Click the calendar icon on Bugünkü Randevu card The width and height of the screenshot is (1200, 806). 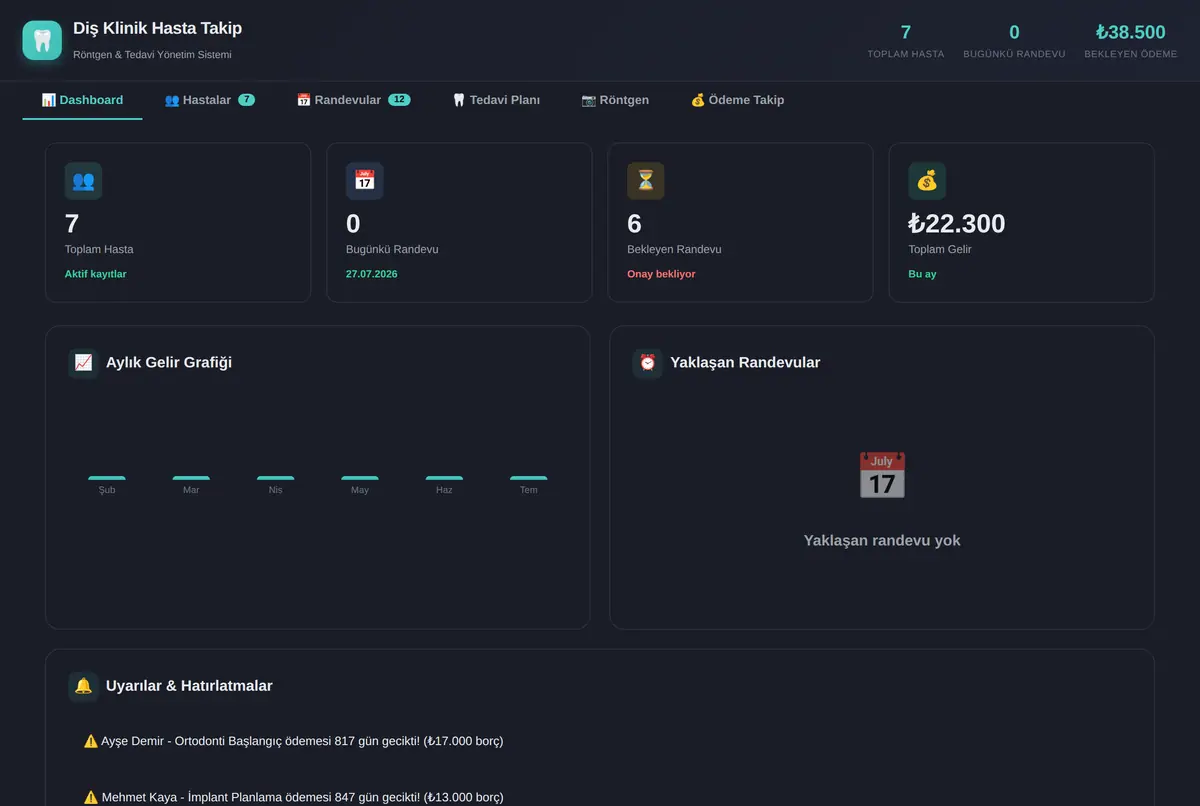tap(365, 181)
